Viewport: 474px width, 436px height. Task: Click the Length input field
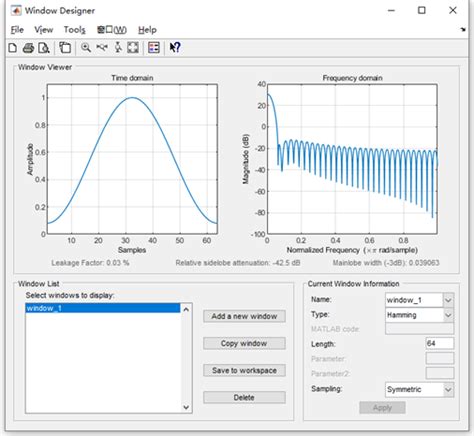coord(440,343)
